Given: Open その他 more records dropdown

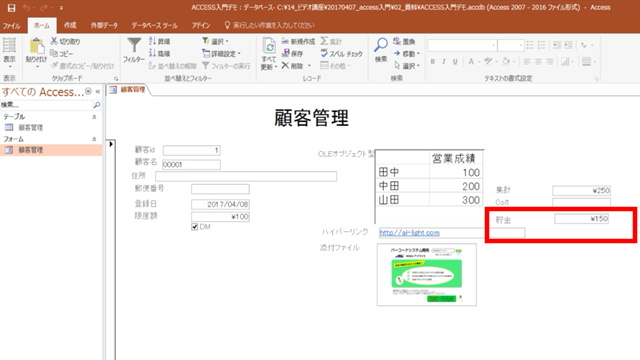Looking at the screenshot, I should pos(336,66).
